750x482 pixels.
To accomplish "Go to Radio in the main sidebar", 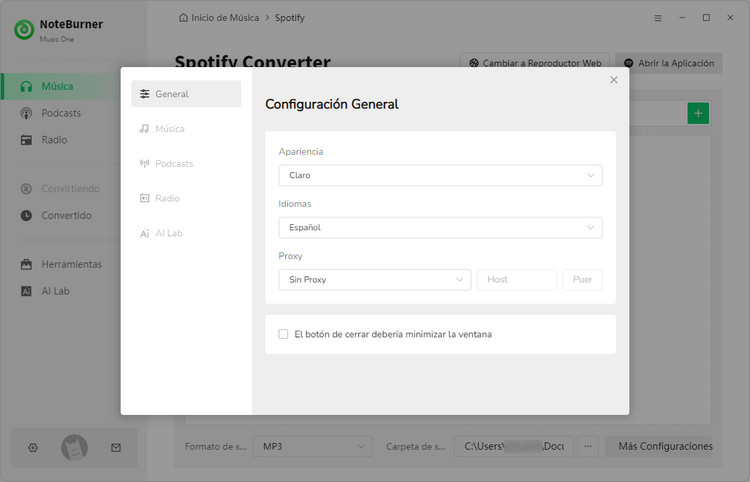I will (54, 140).
